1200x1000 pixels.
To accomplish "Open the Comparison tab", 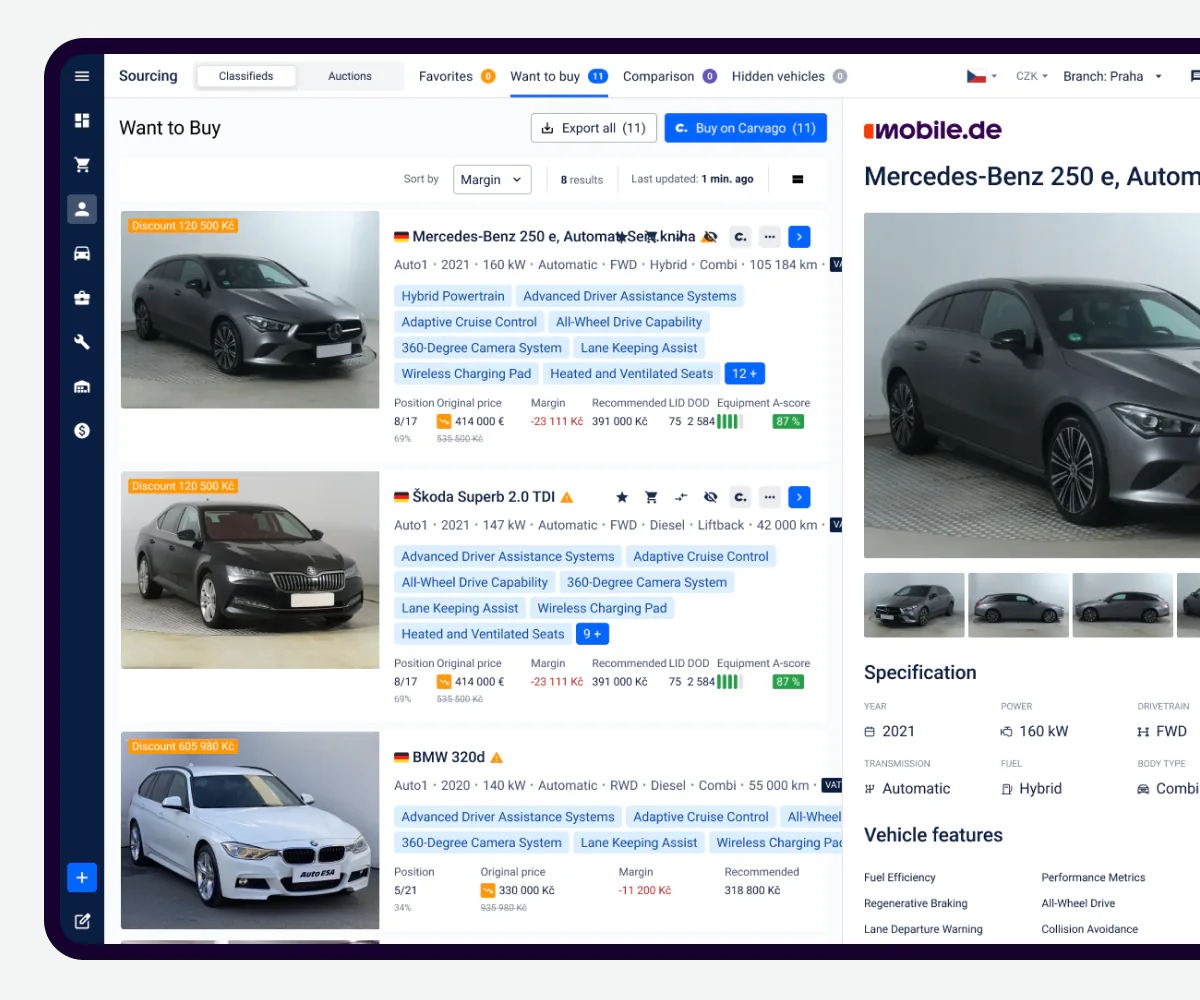I will coord(670,76).
